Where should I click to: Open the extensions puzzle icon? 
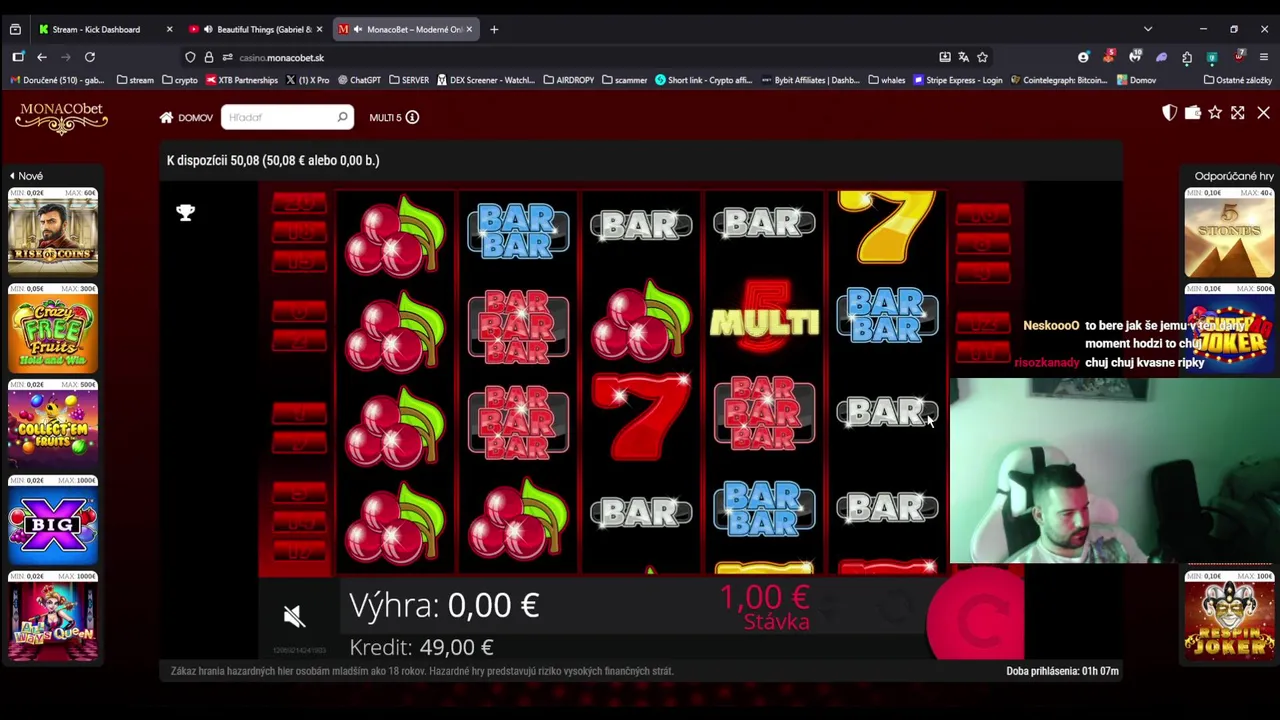1186,57
